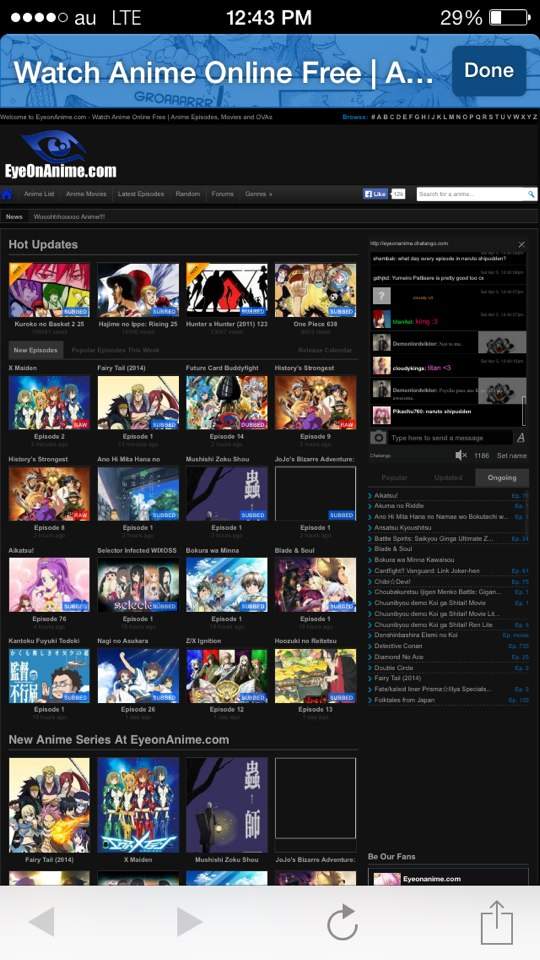Open Selector Infected WIXOSS Episode 1
540x960 pixels.
[x=138, y=585]
